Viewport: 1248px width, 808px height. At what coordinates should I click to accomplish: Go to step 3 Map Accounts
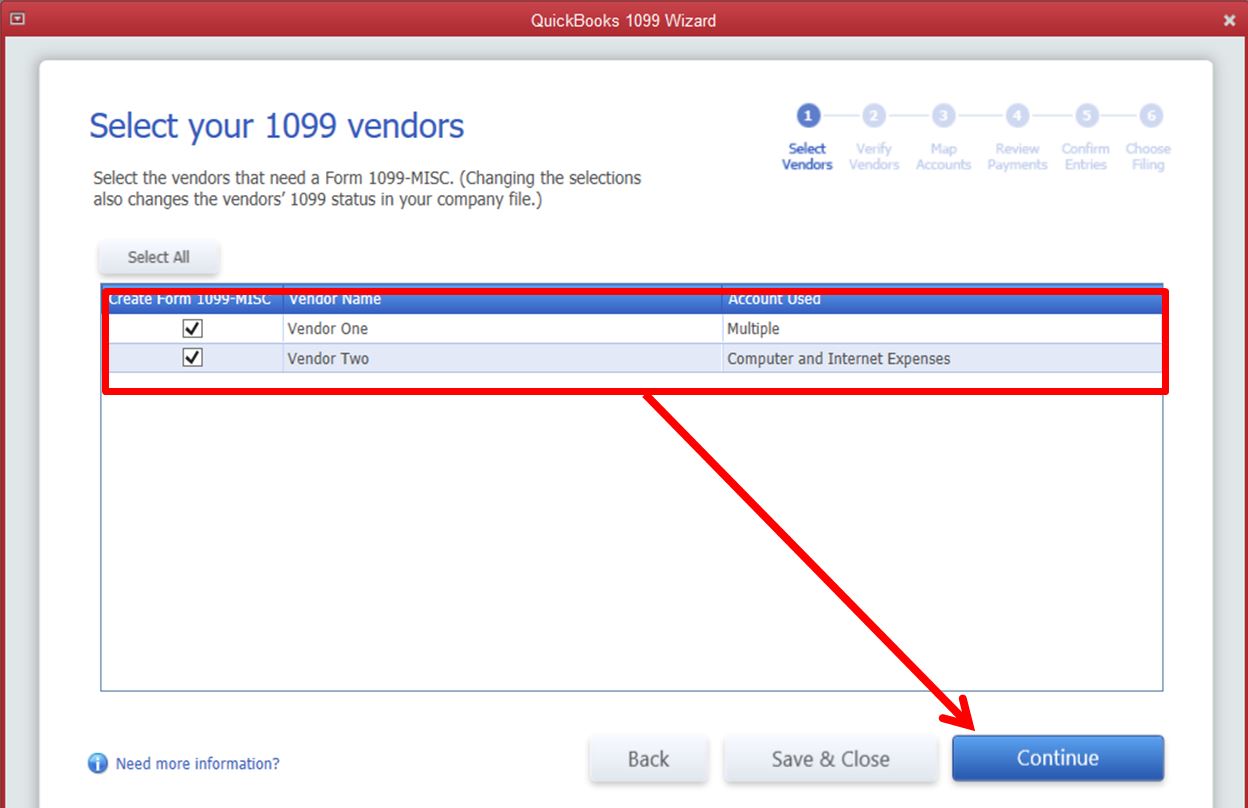(943, 137)
